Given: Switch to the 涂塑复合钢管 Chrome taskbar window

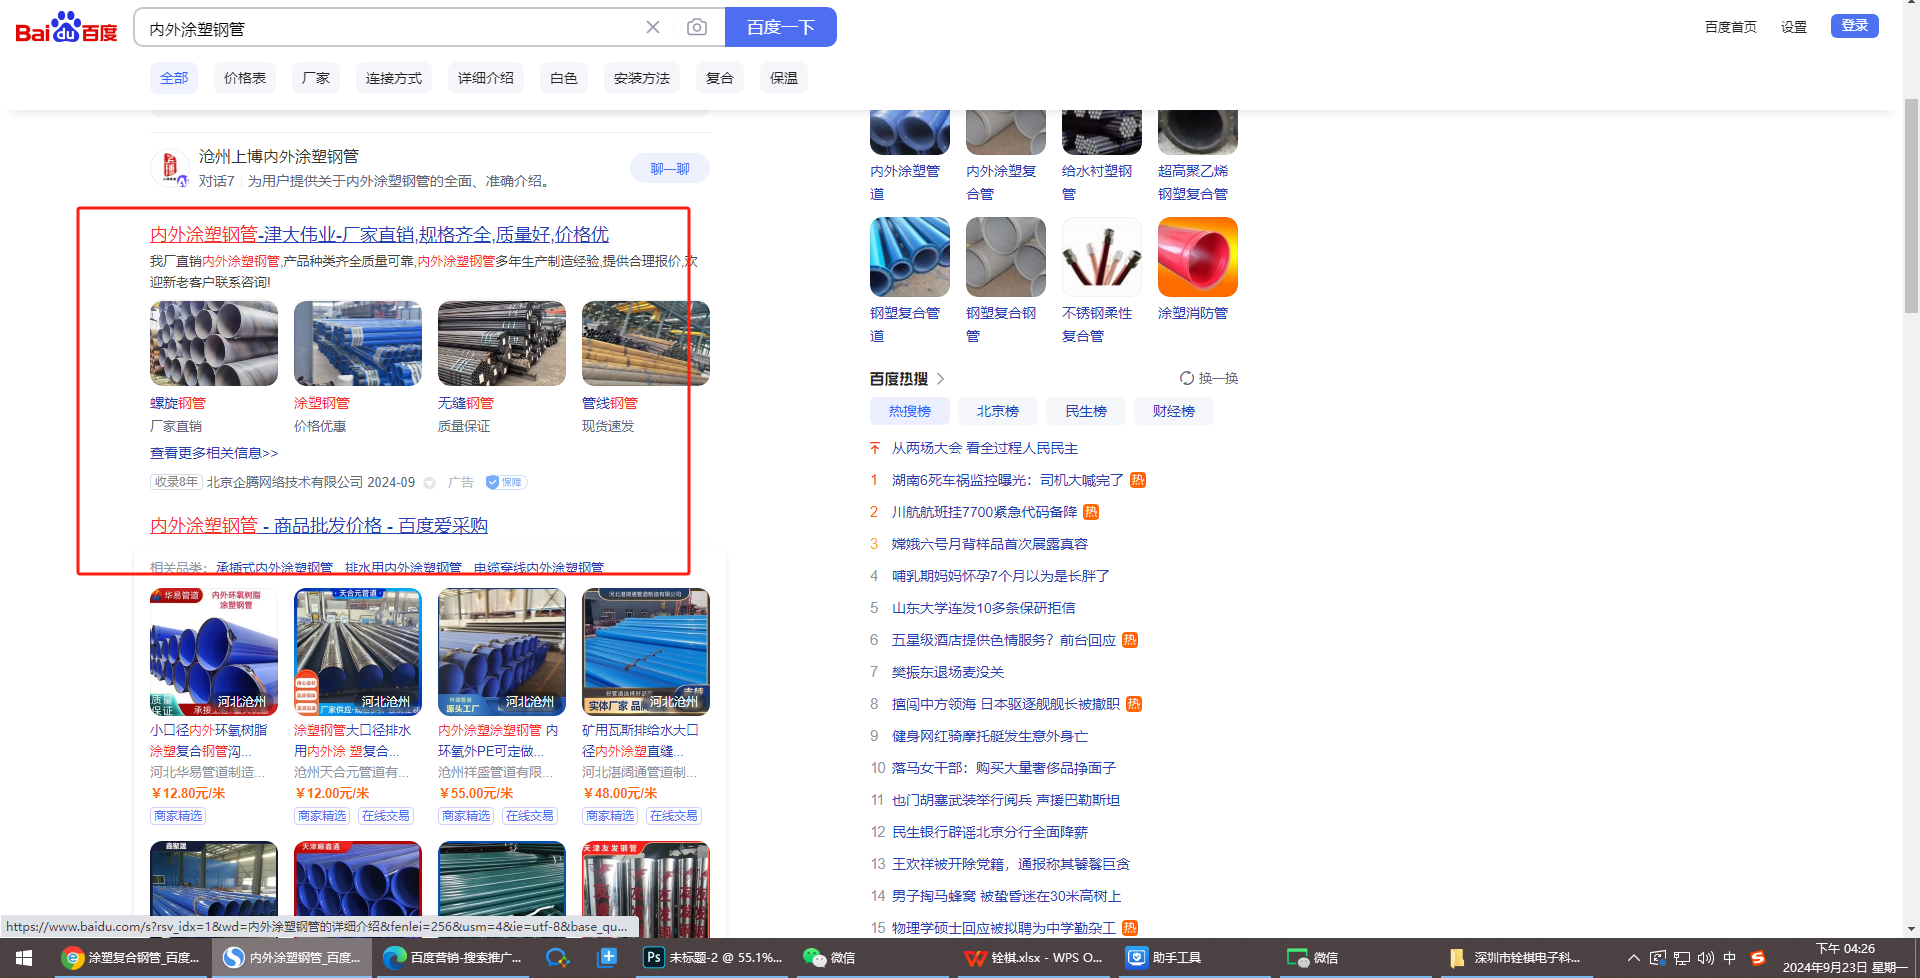Looking at the screenshot, I should pos(131,958).
